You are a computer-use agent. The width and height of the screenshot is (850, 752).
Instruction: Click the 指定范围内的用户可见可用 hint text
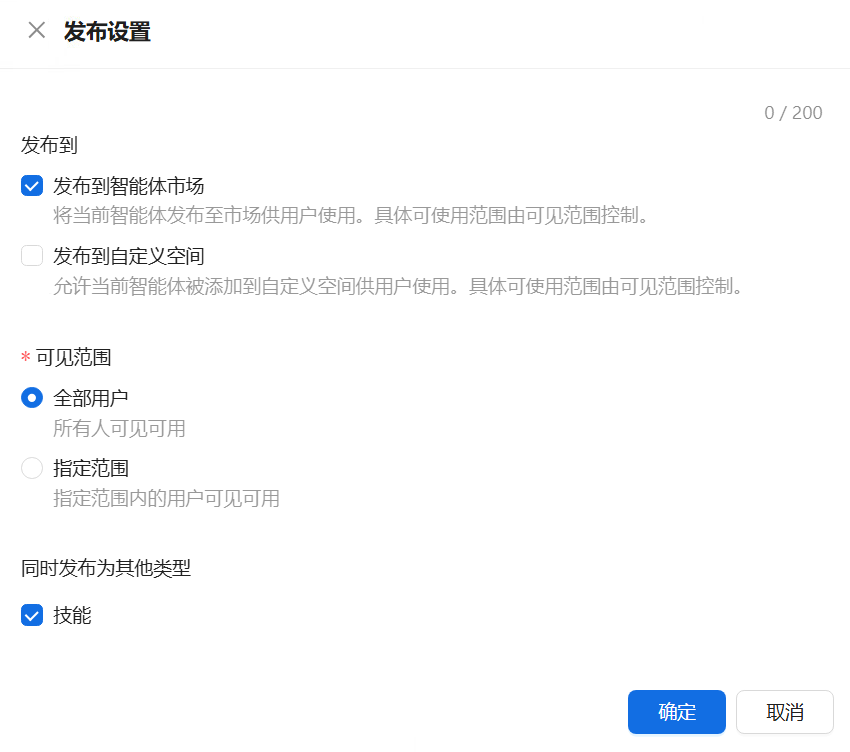pyautogui.click(x=166, y=498)
